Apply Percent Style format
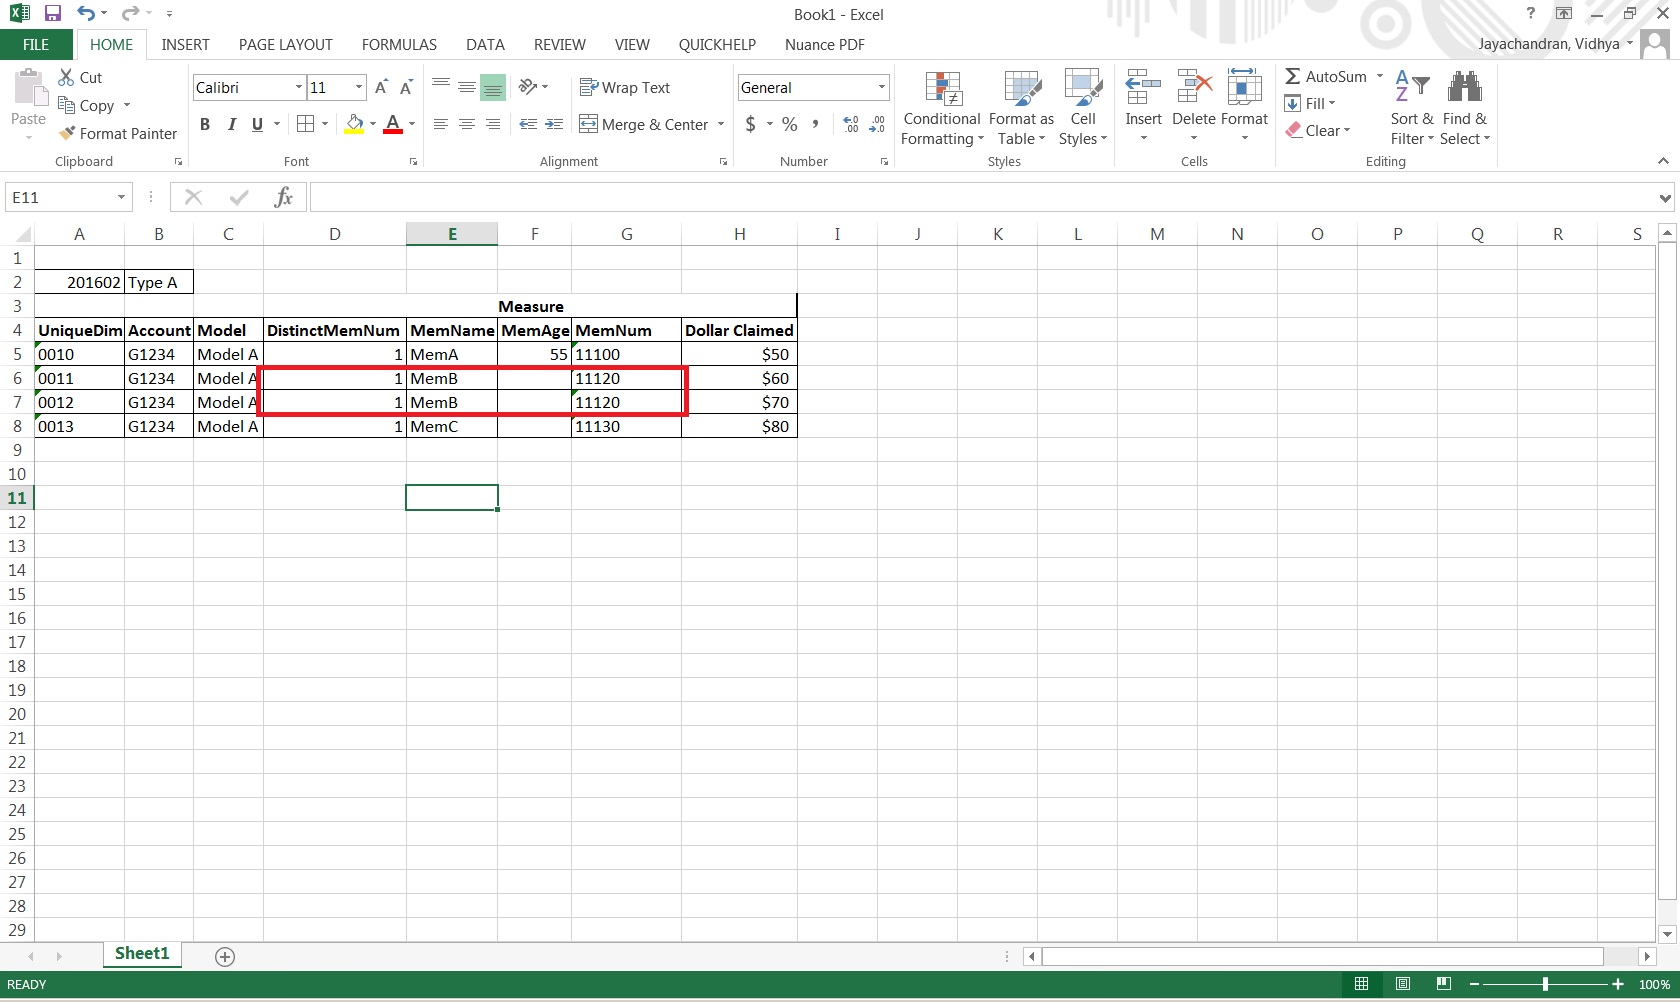Viewport: 1680px width, 1002px height. (790, 124)
